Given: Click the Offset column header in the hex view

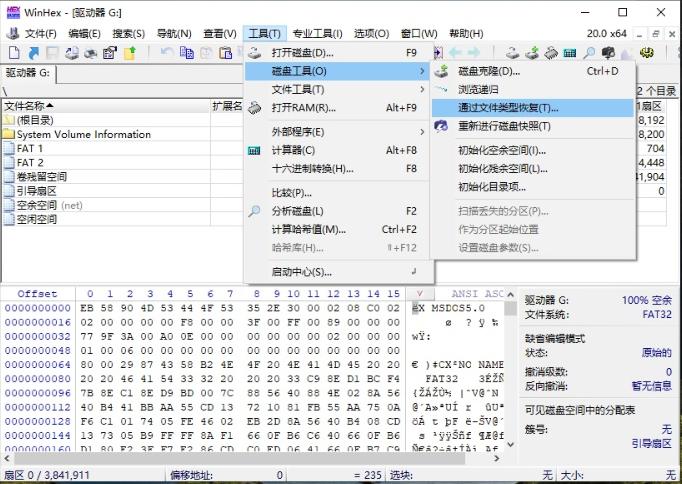Looking at the screenshot, I should pos(37,294).
